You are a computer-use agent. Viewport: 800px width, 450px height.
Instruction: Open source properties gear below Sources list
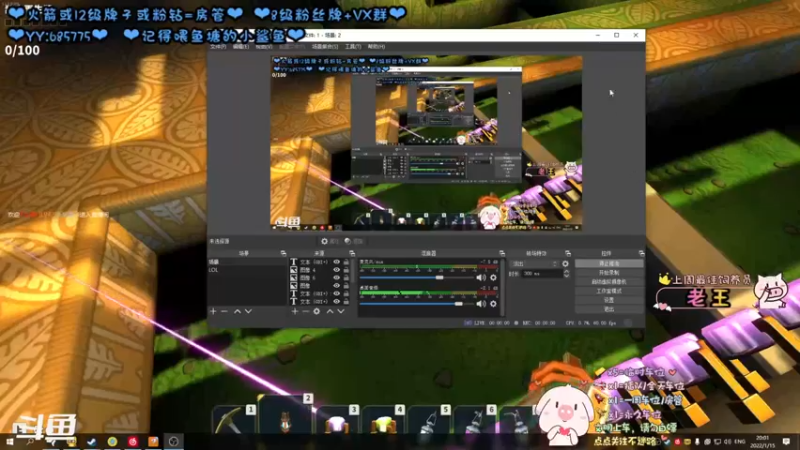click(317, 311)
